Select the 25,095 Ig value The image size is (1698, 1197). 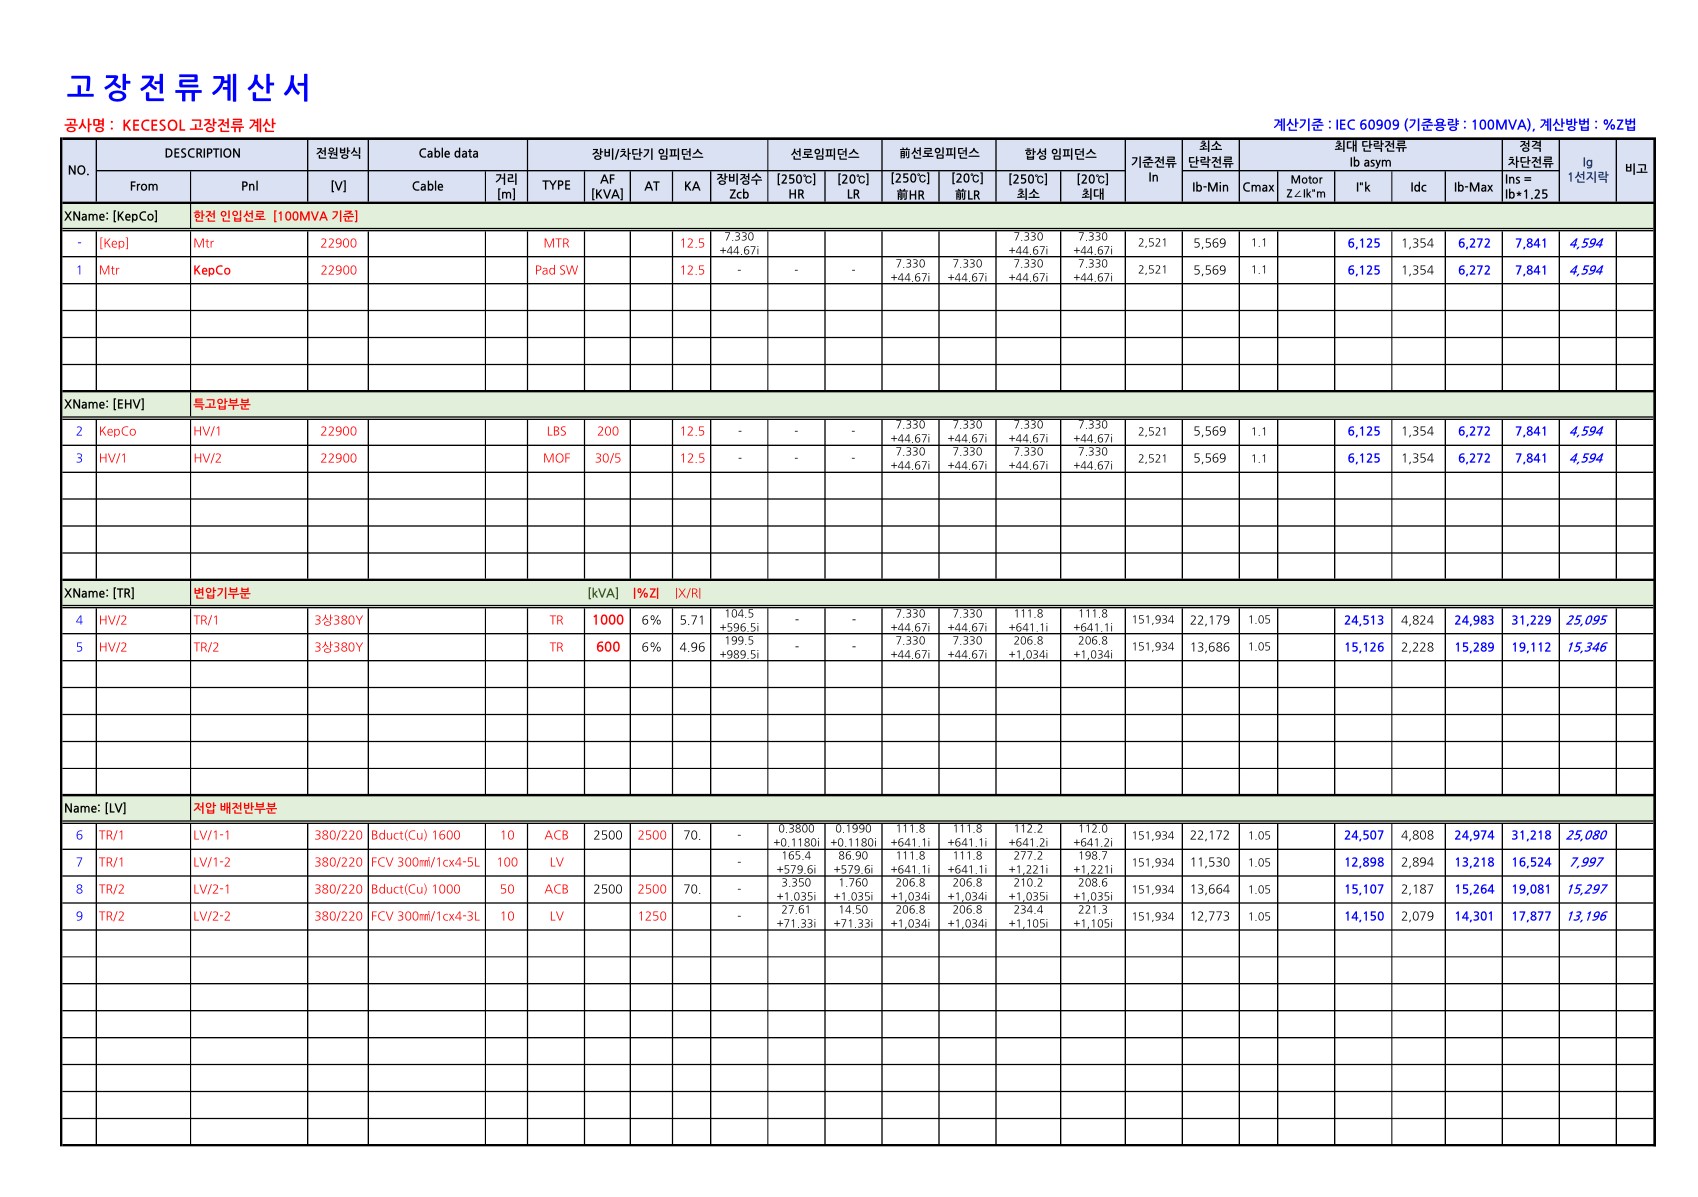(x=1587, y=620)
